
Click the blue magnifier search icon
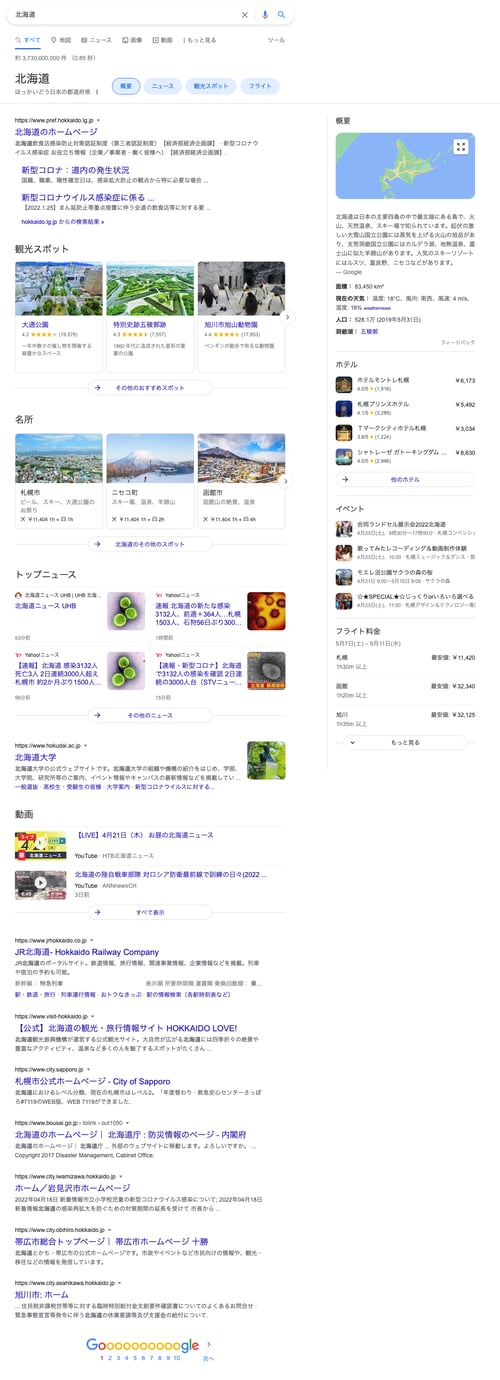[x=282, y=15]
